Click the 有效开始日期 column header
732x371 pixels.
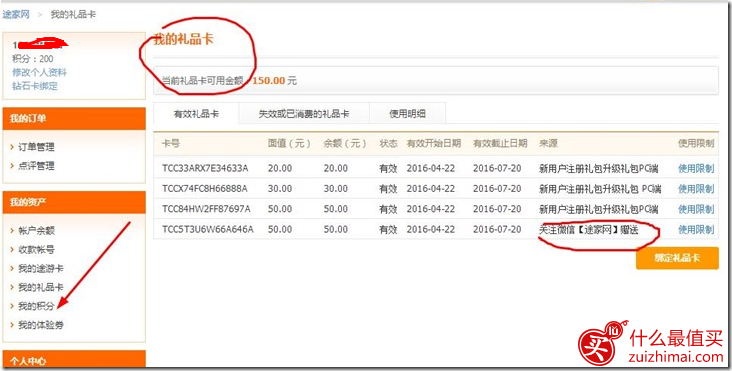[x=434, y=144]
